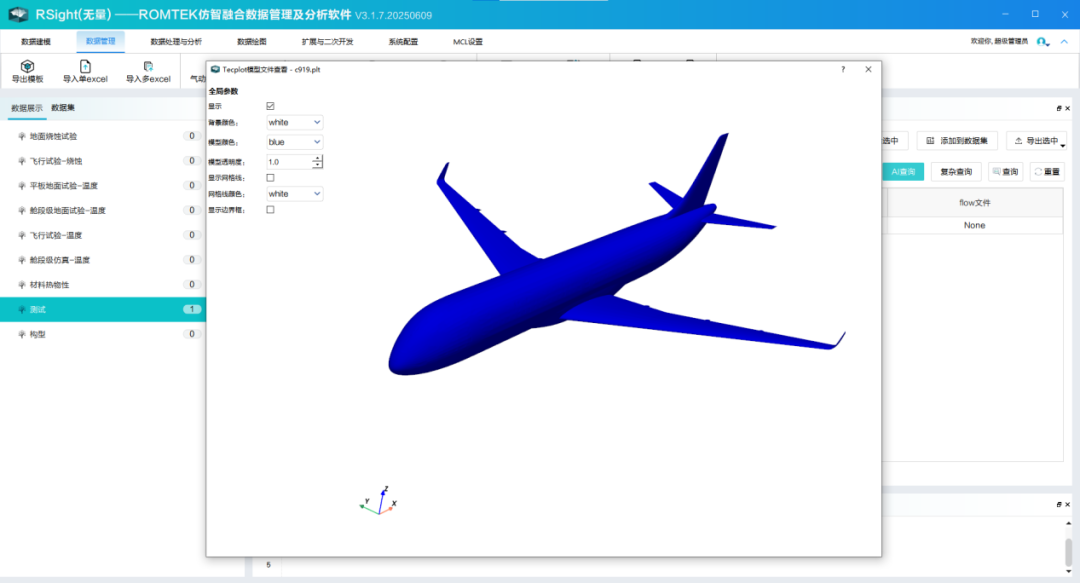Click the dialog help question mark
The width and height of the screenshot is (1080, 583).
(842, 69)
